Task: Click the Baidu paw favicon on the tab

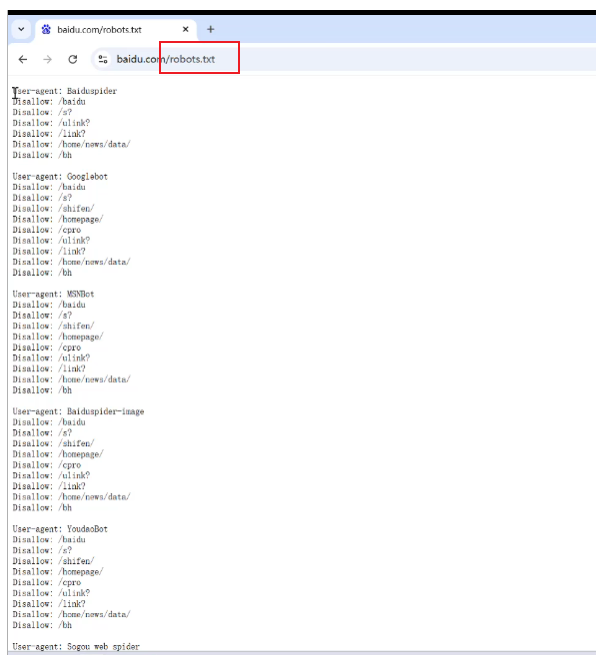Action: pyautogui.click(x=46, y=29)
